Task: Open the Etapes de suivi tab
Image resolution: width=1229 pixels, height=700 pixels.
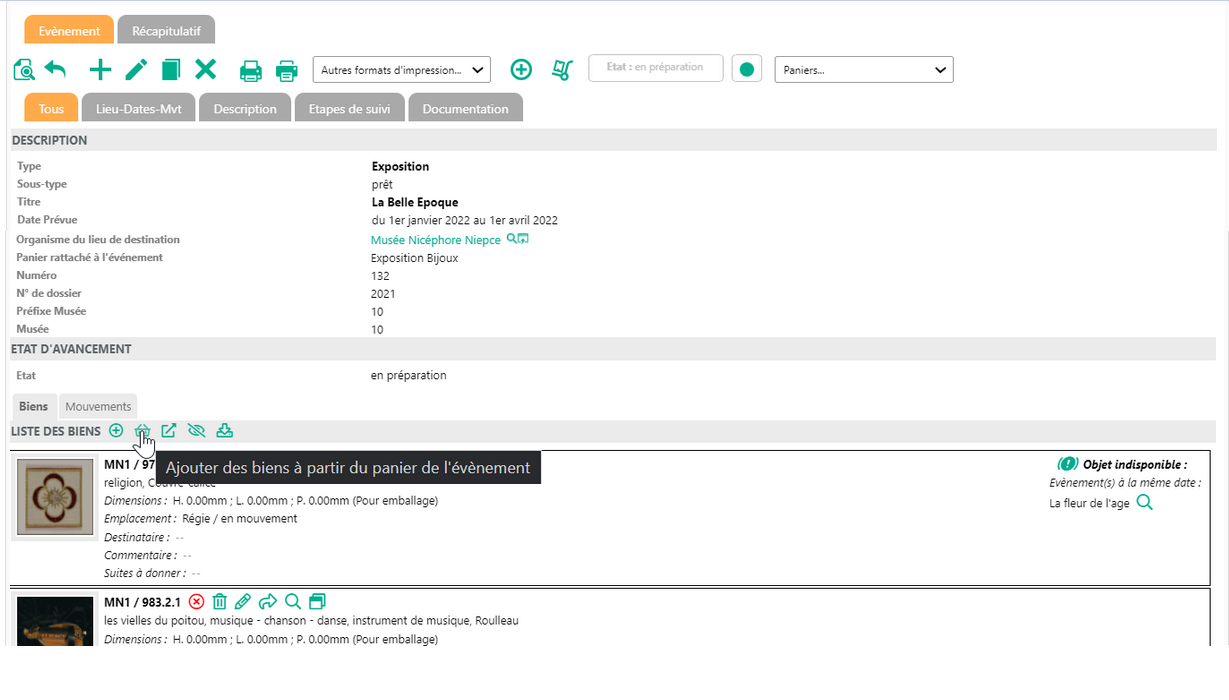Action: click(x=349, y=109)
